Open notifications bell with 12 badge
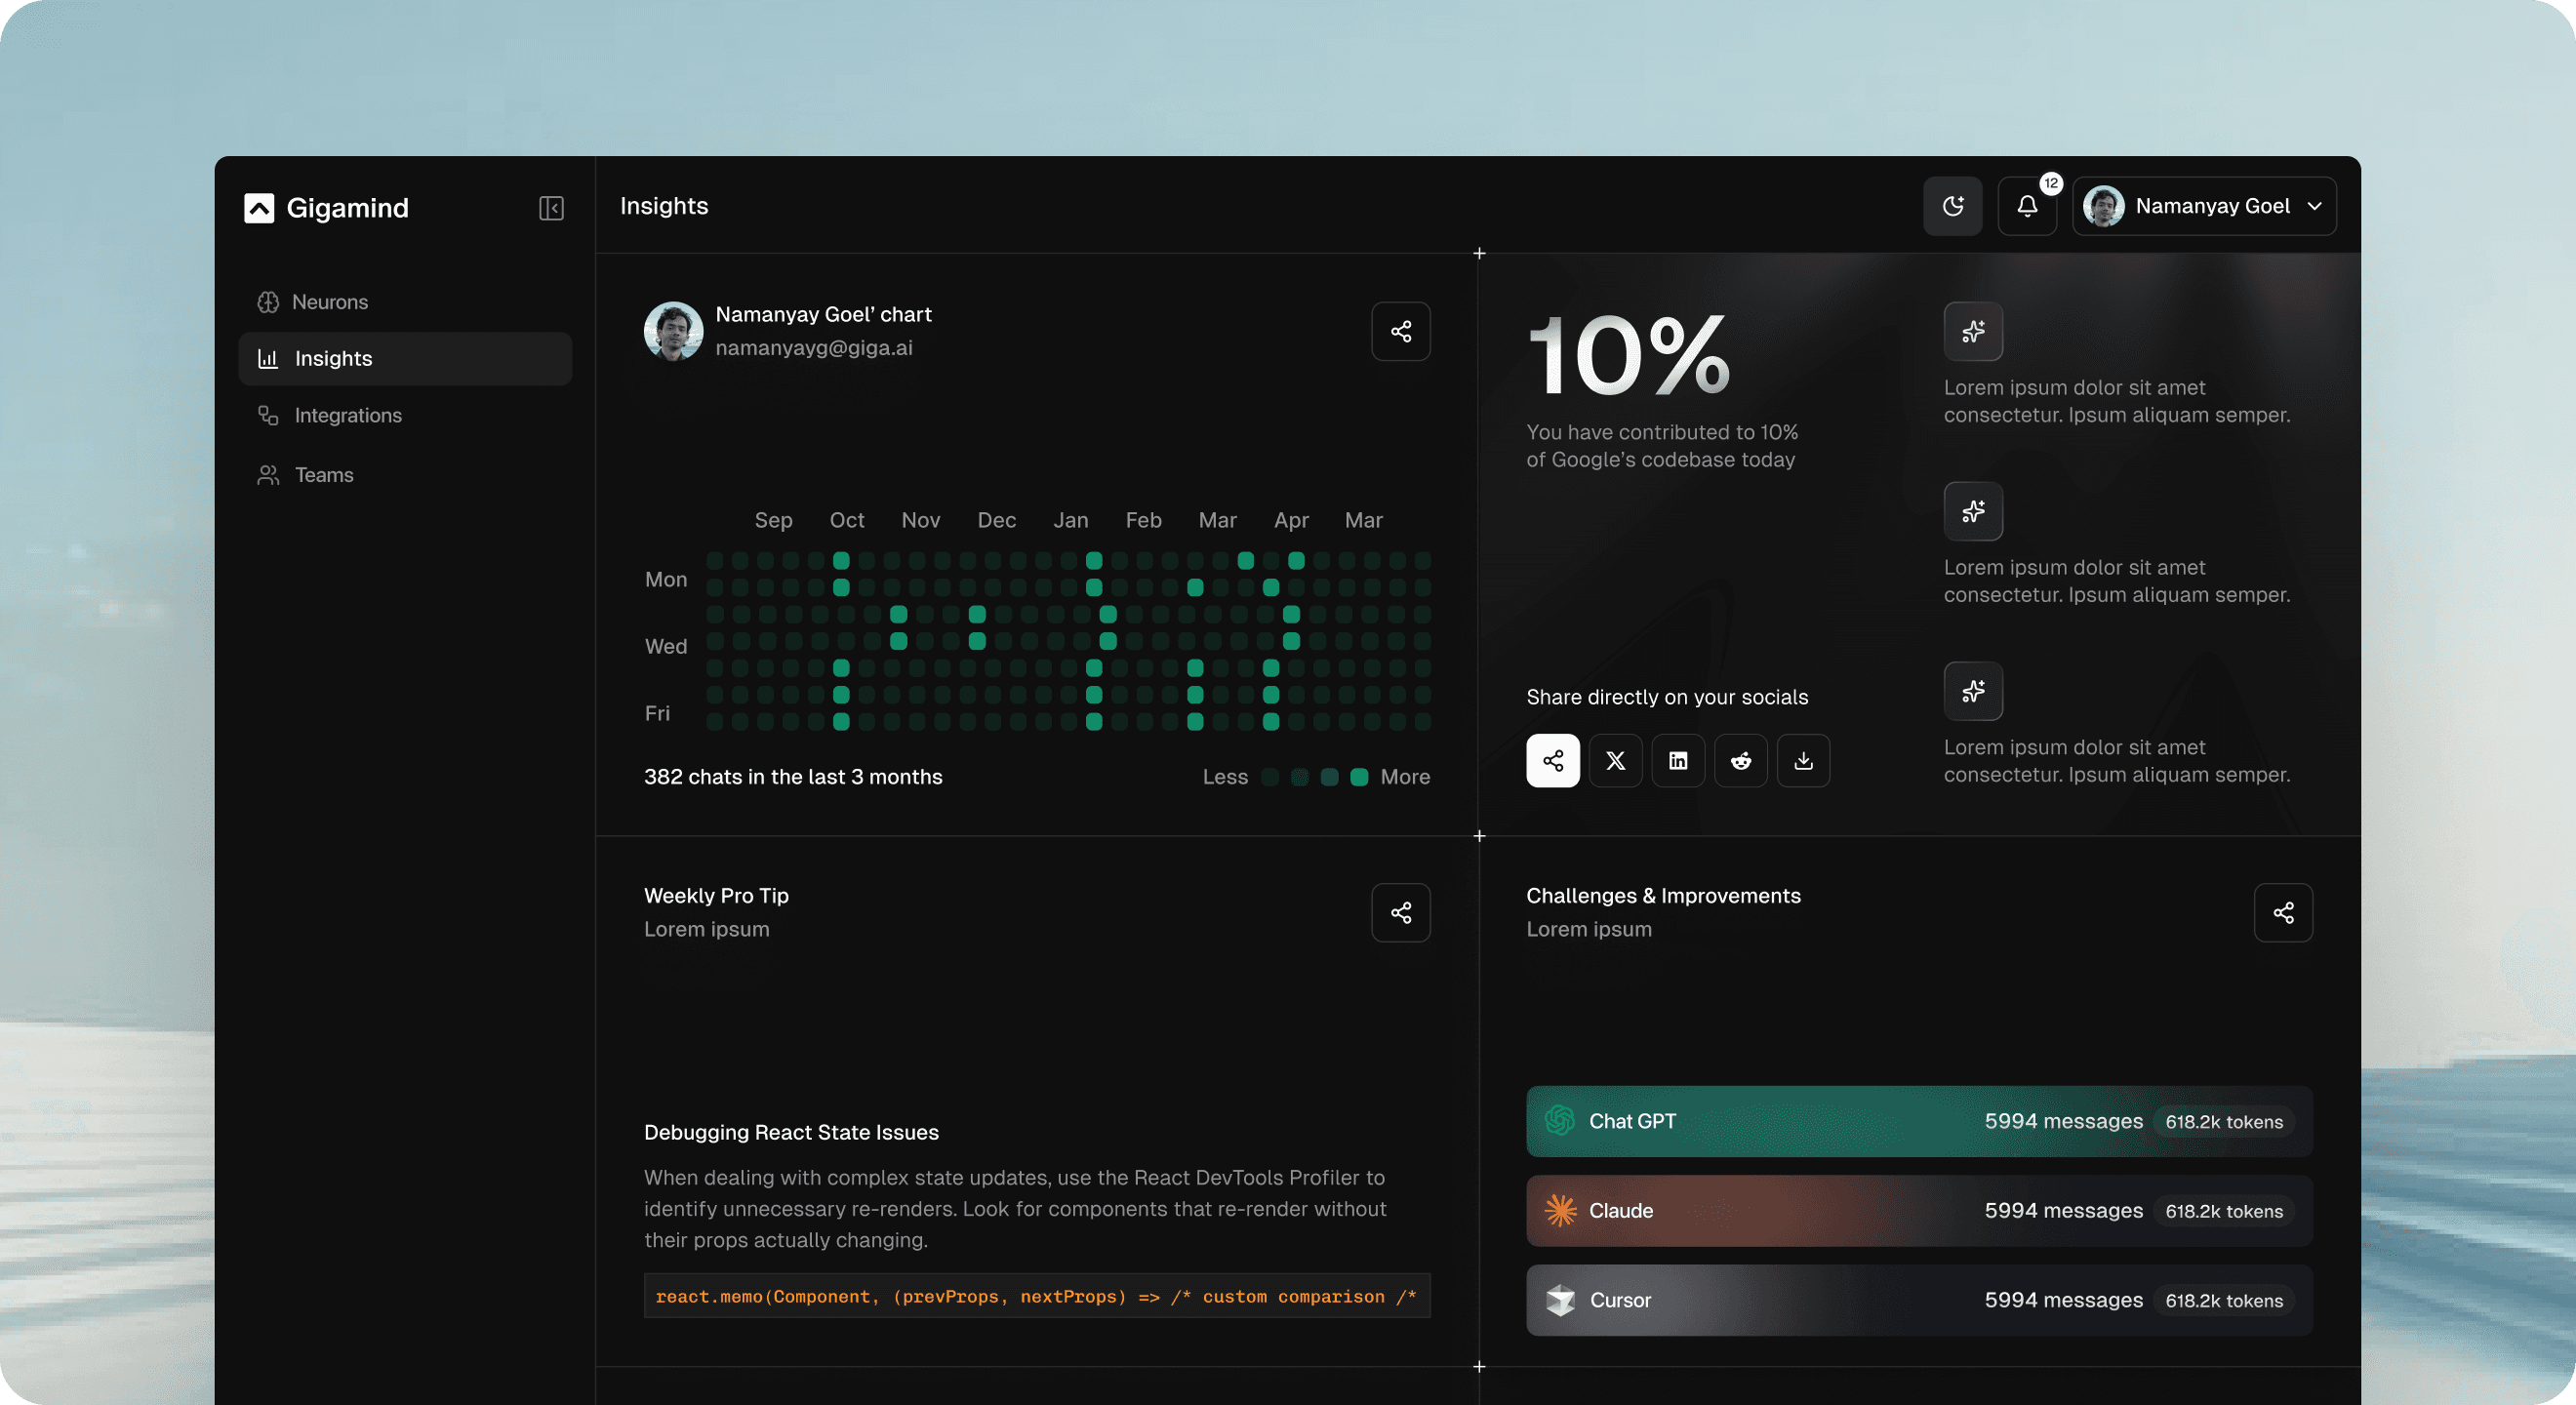Viewport: 2576px width, 1405px height. (x=2026, y=206)
